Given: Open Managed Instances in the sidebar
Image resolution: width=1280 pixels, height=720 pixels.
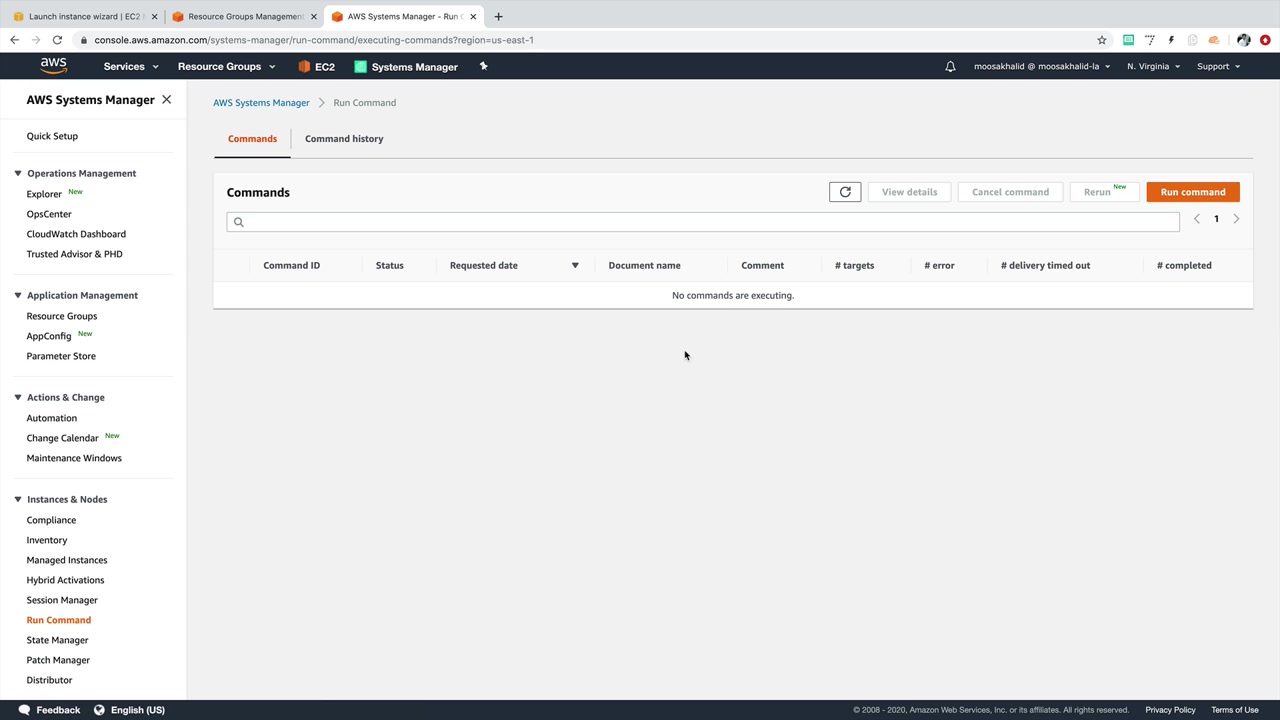Looking at the screenshot, I should pyautogui.click(x=67, y=560).
